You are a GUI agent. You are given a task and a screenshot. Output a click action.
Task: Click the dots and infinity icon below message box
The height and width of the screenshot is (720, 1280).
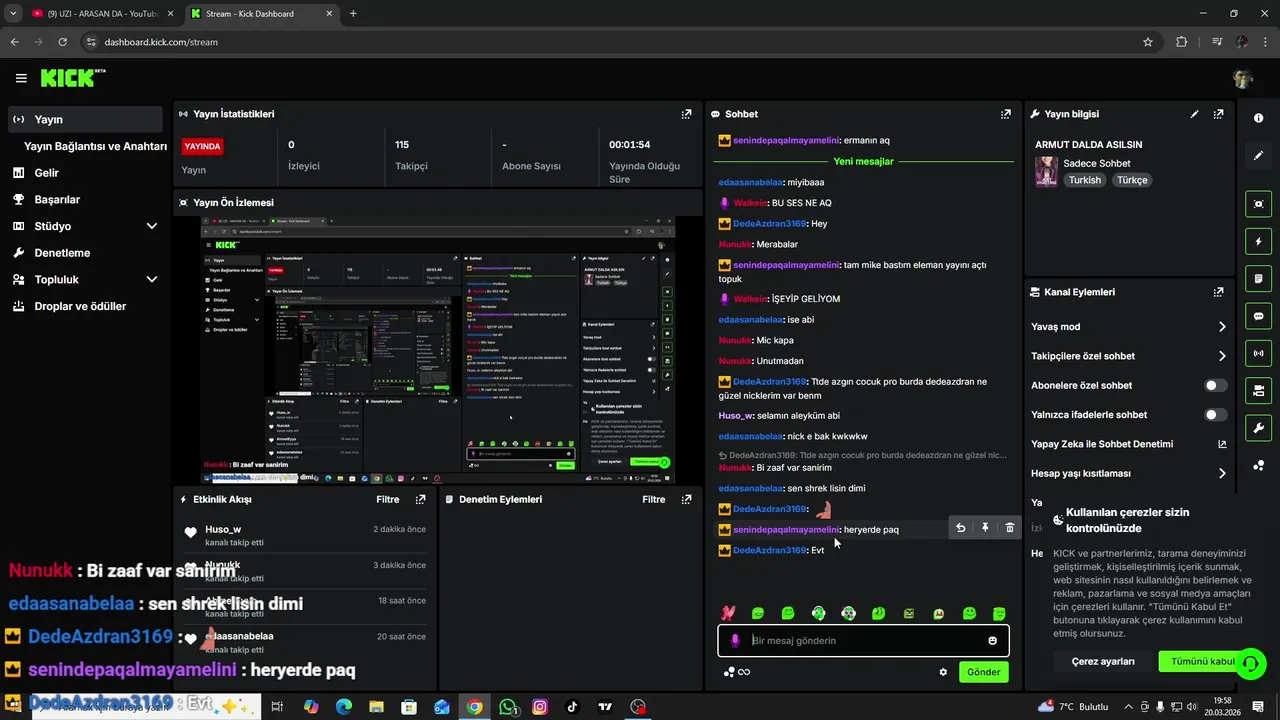coord(737,672)
